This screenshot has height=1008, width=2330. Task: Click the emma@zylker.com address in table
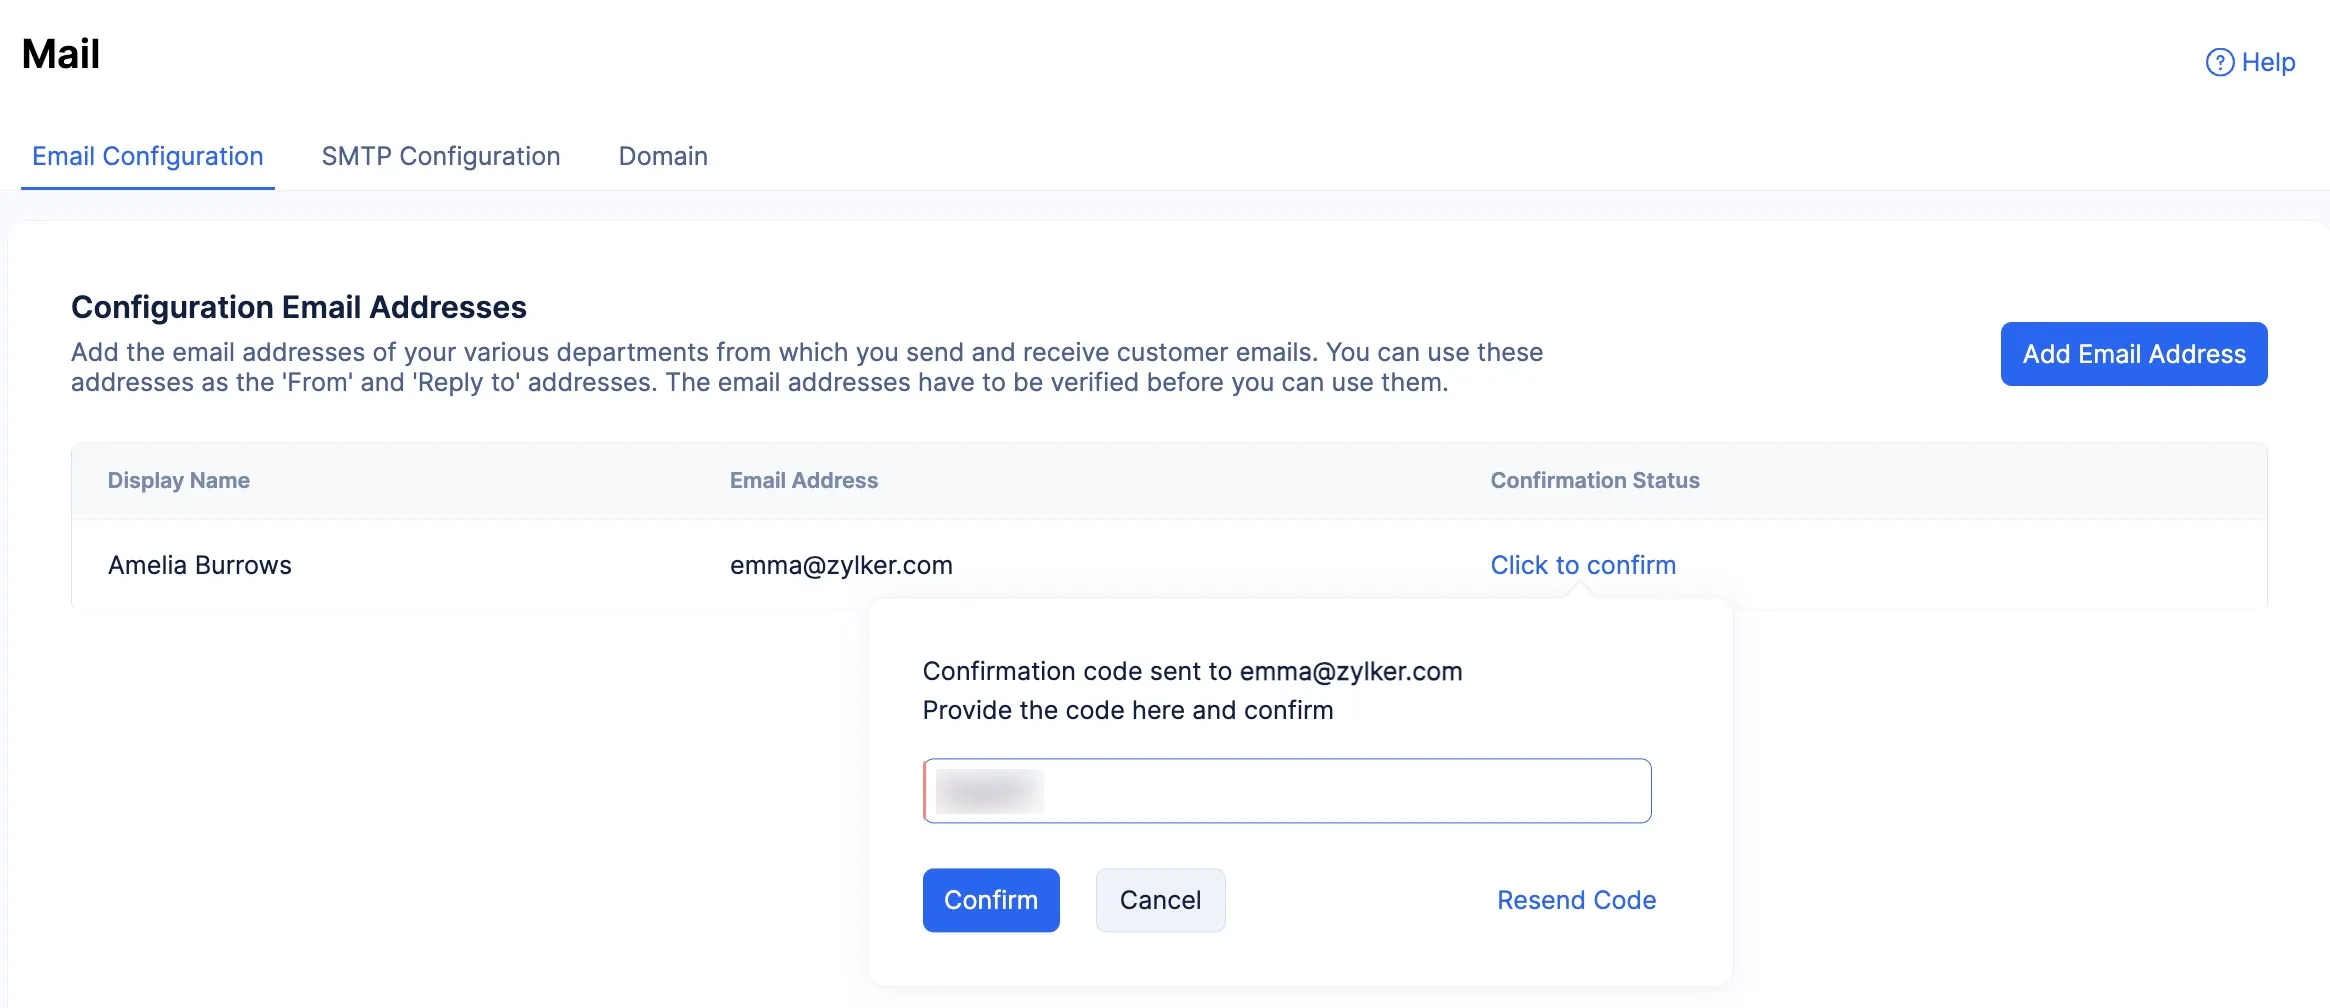click(x=841, y=565)
